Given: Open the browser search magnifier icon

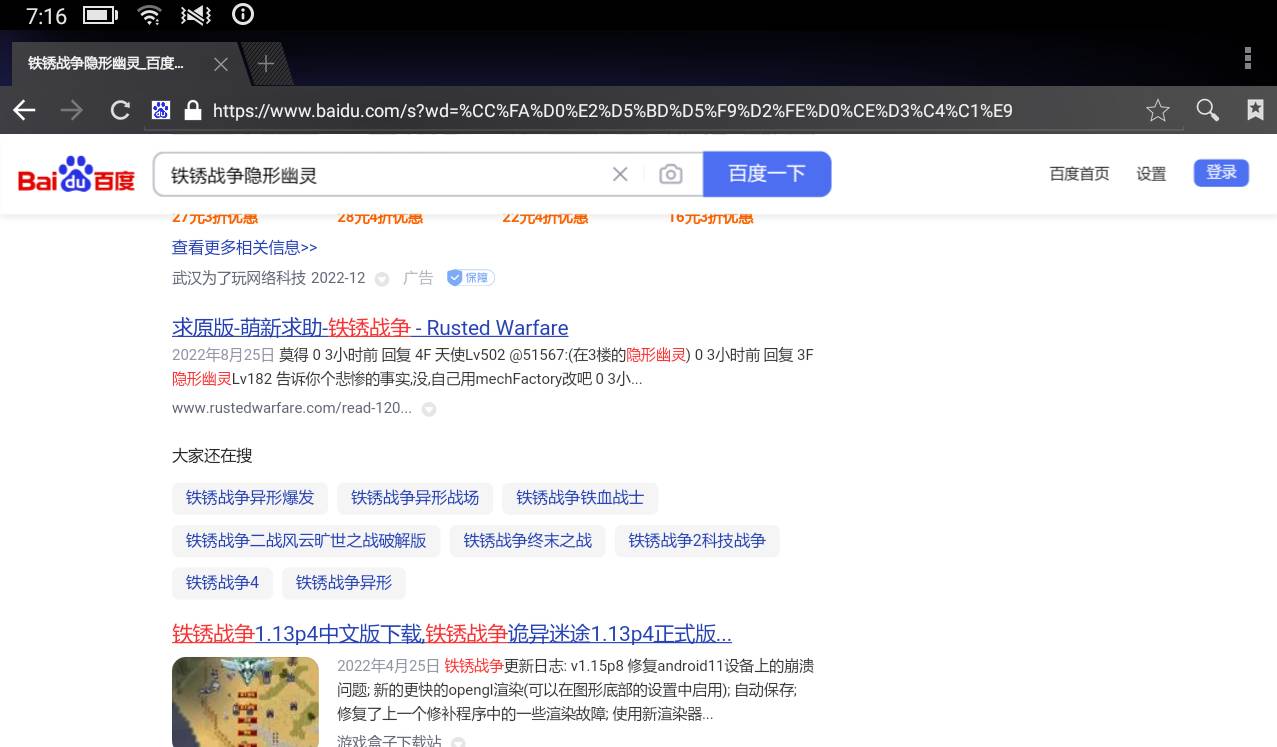Looking at the screenshot, I should 1207,110.
